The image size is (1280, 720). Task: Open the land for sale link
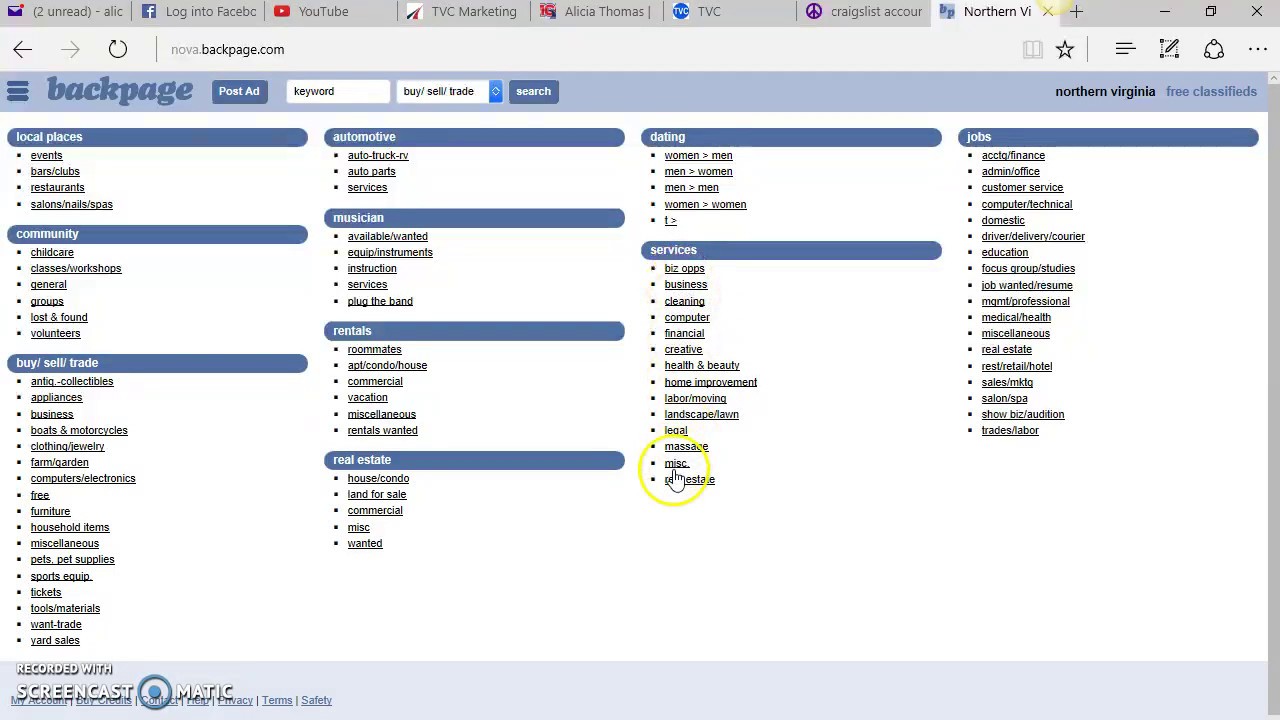pos(377,494)
